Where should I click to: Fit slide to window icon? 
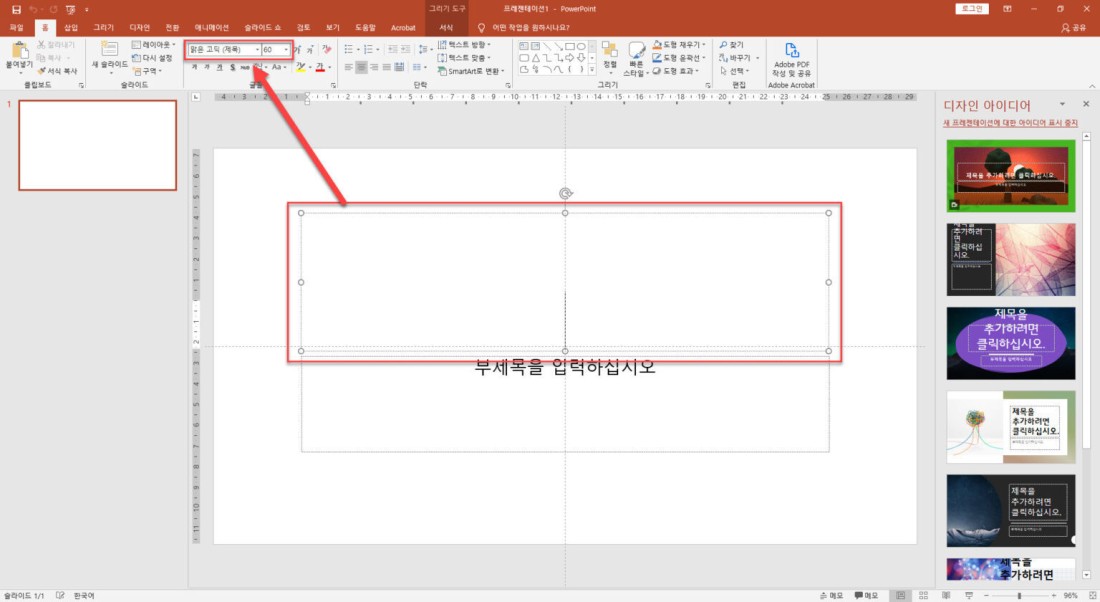click(1092, 595)
